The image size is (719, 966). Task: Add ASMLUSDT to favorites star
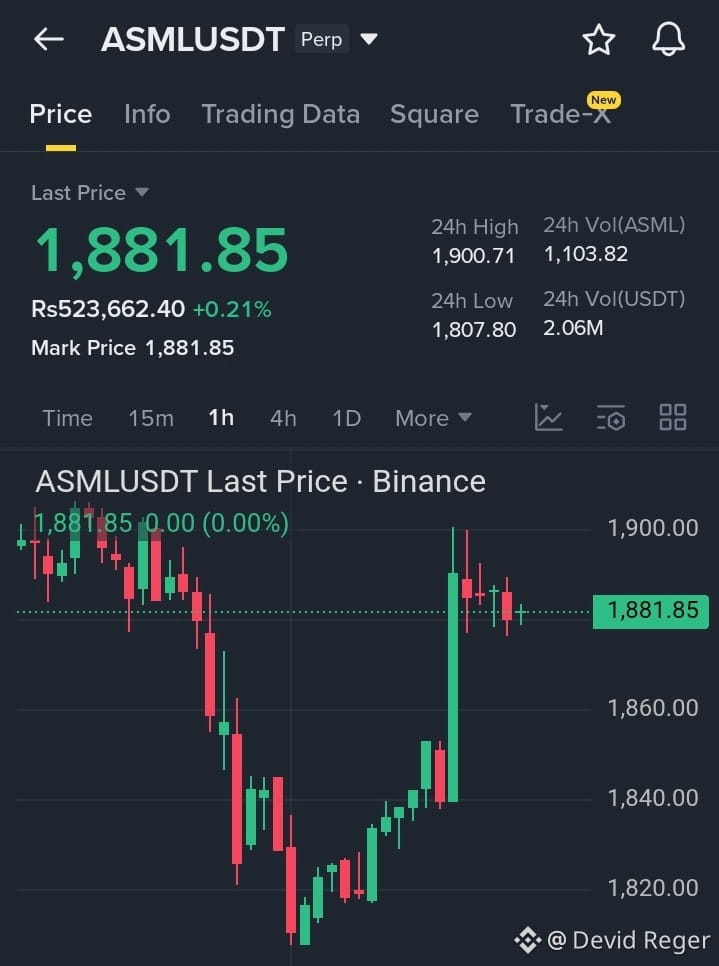coord(598,40)
